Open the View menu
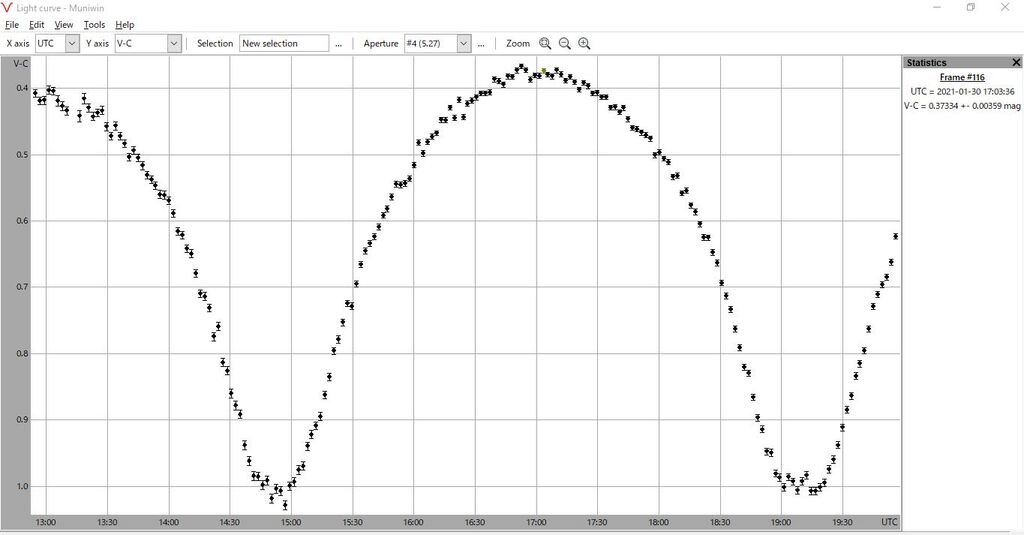 63,25
